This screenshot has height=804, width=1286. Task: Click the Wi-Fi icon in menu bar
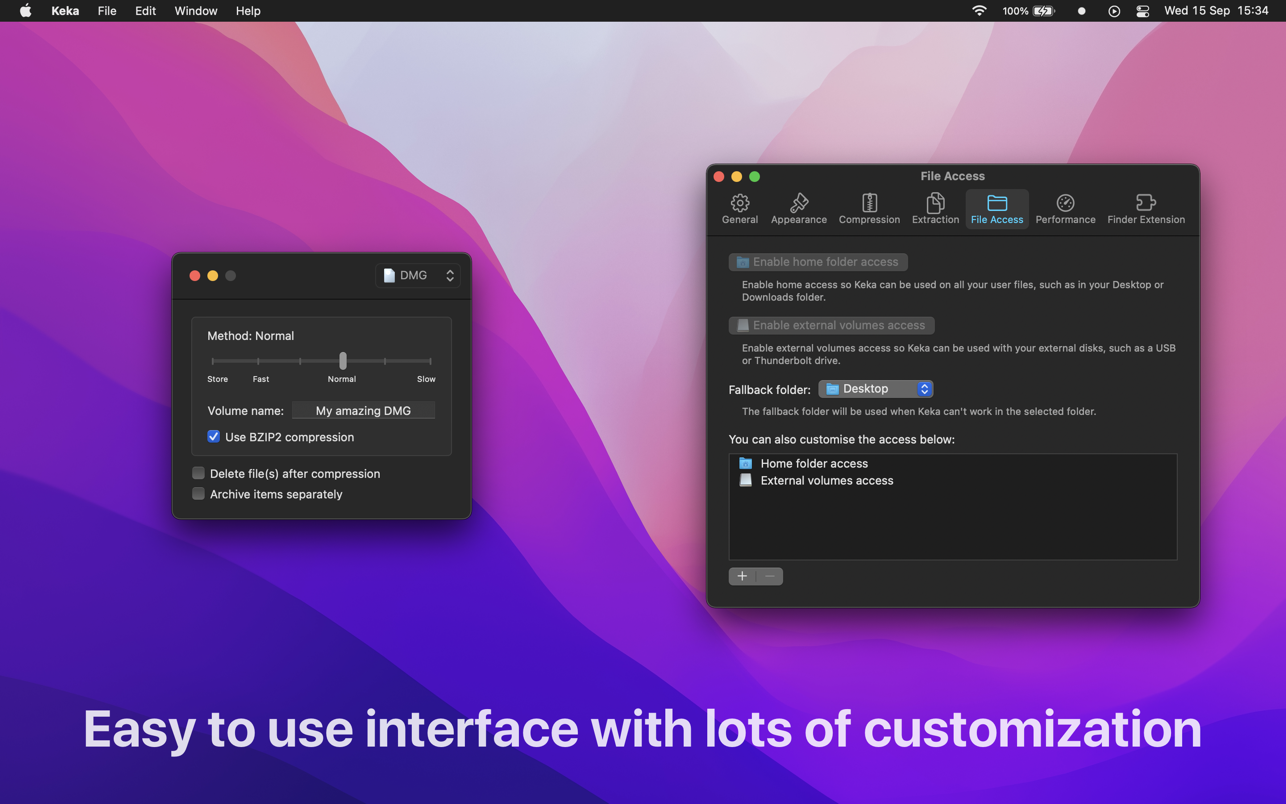pyautogui.click(x=979, y=11)
